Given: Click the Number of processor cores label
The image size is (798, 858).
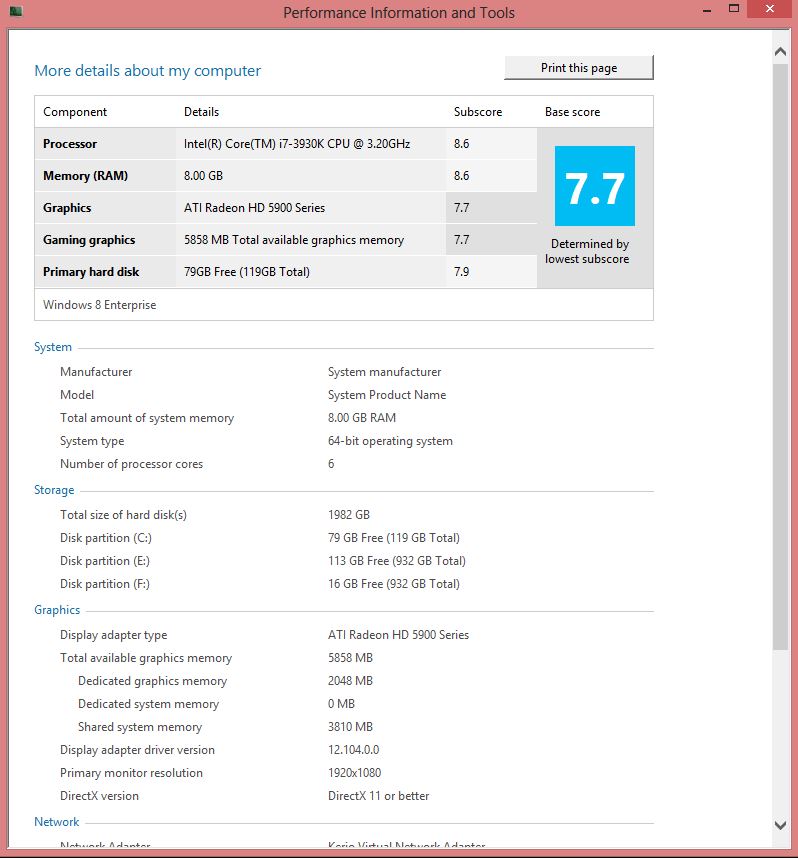Looking at the screenshot, I should pos(131,464).
